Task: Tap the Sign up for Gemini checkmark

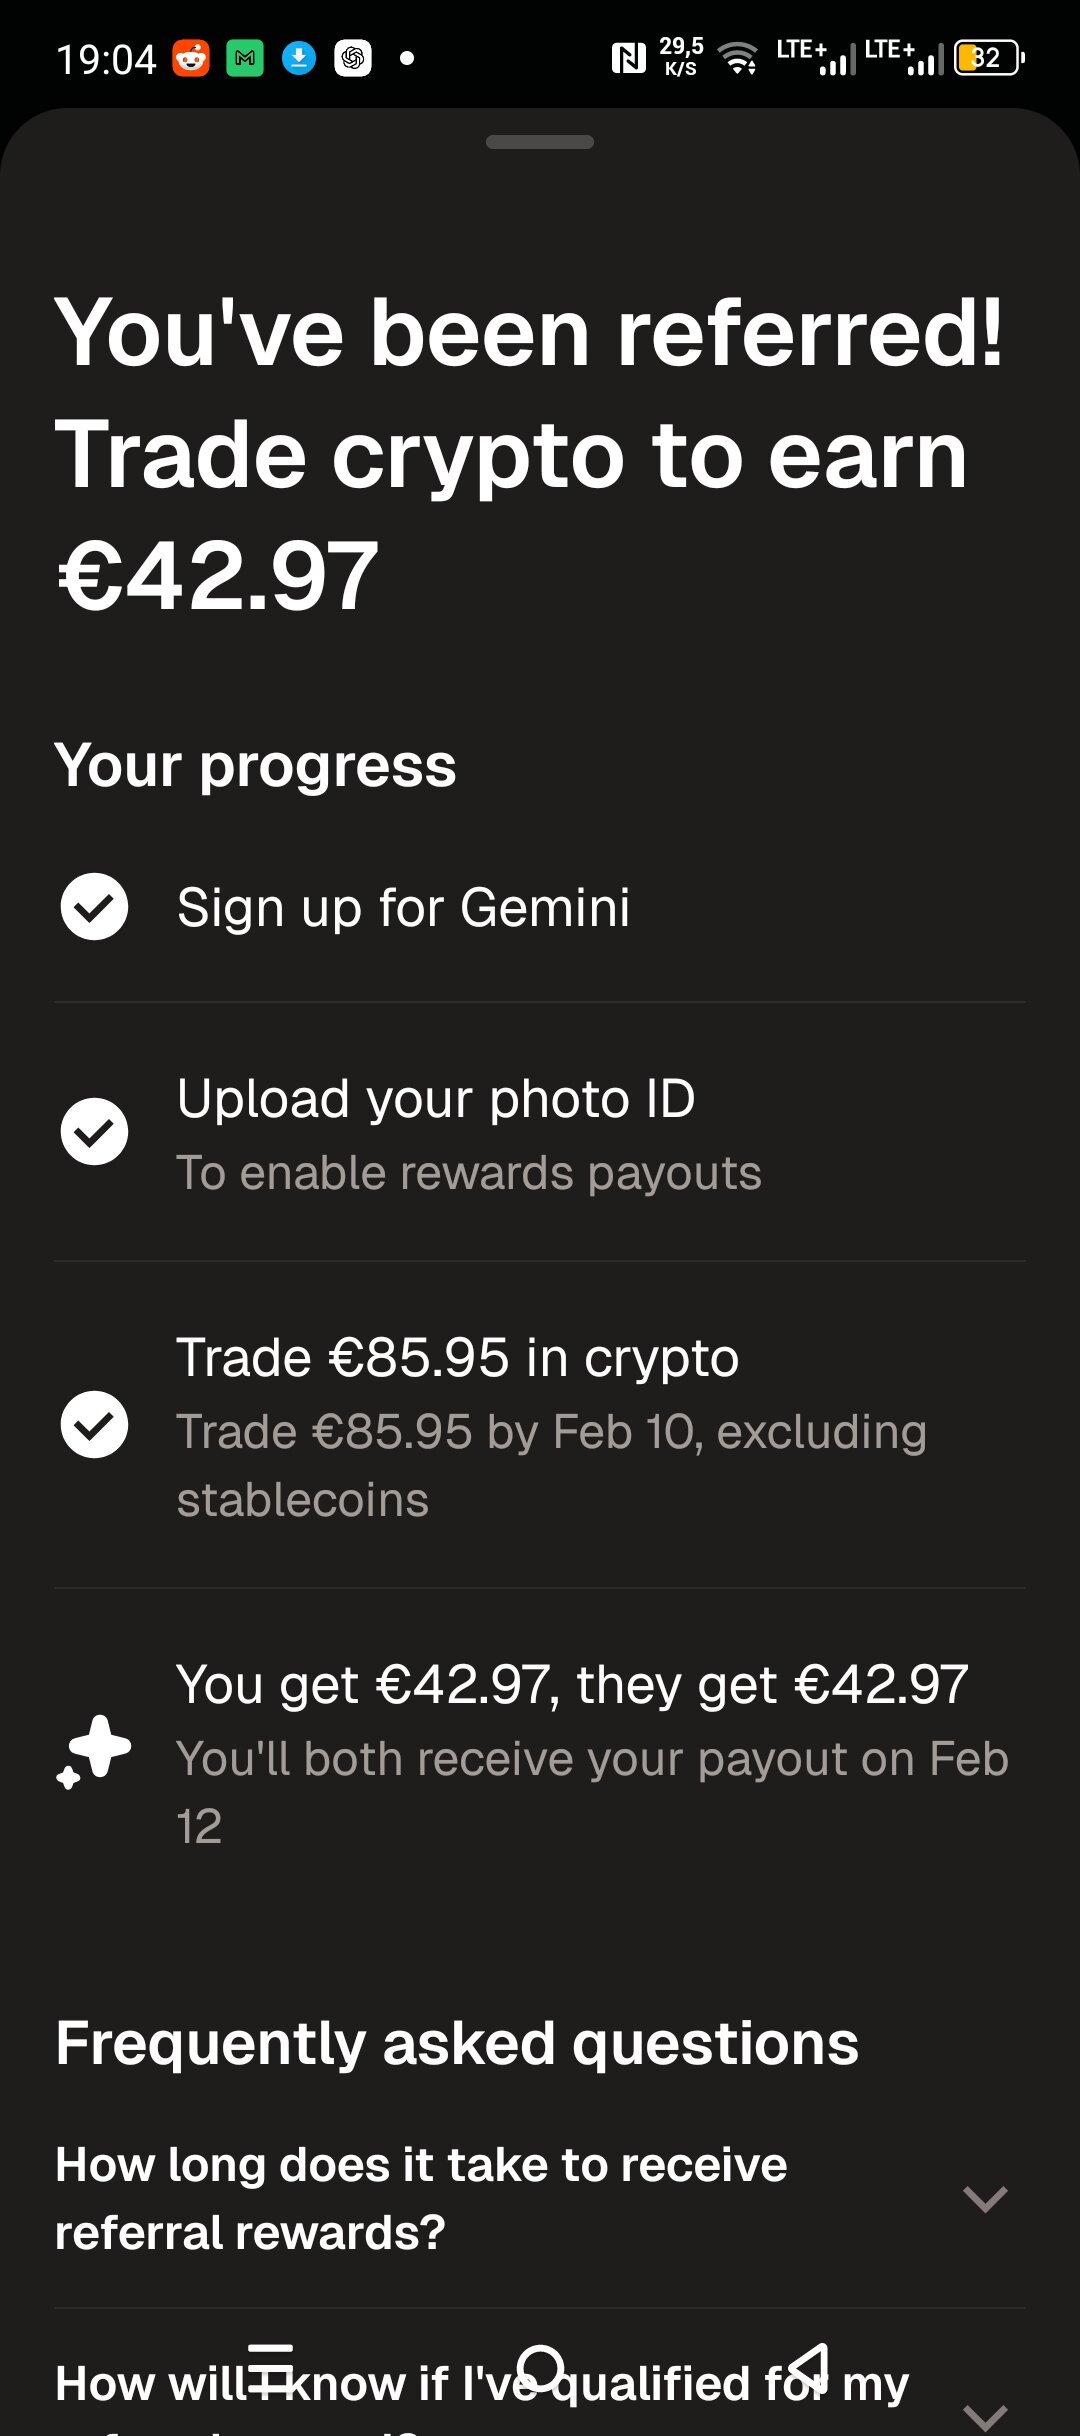Action: tap(94, 907)
